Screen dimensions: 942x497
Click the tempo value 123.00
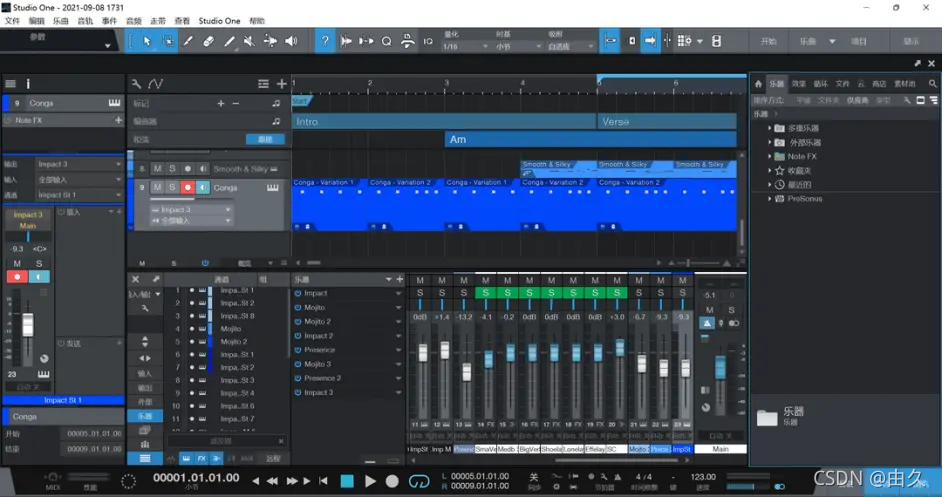click(703, 477)
